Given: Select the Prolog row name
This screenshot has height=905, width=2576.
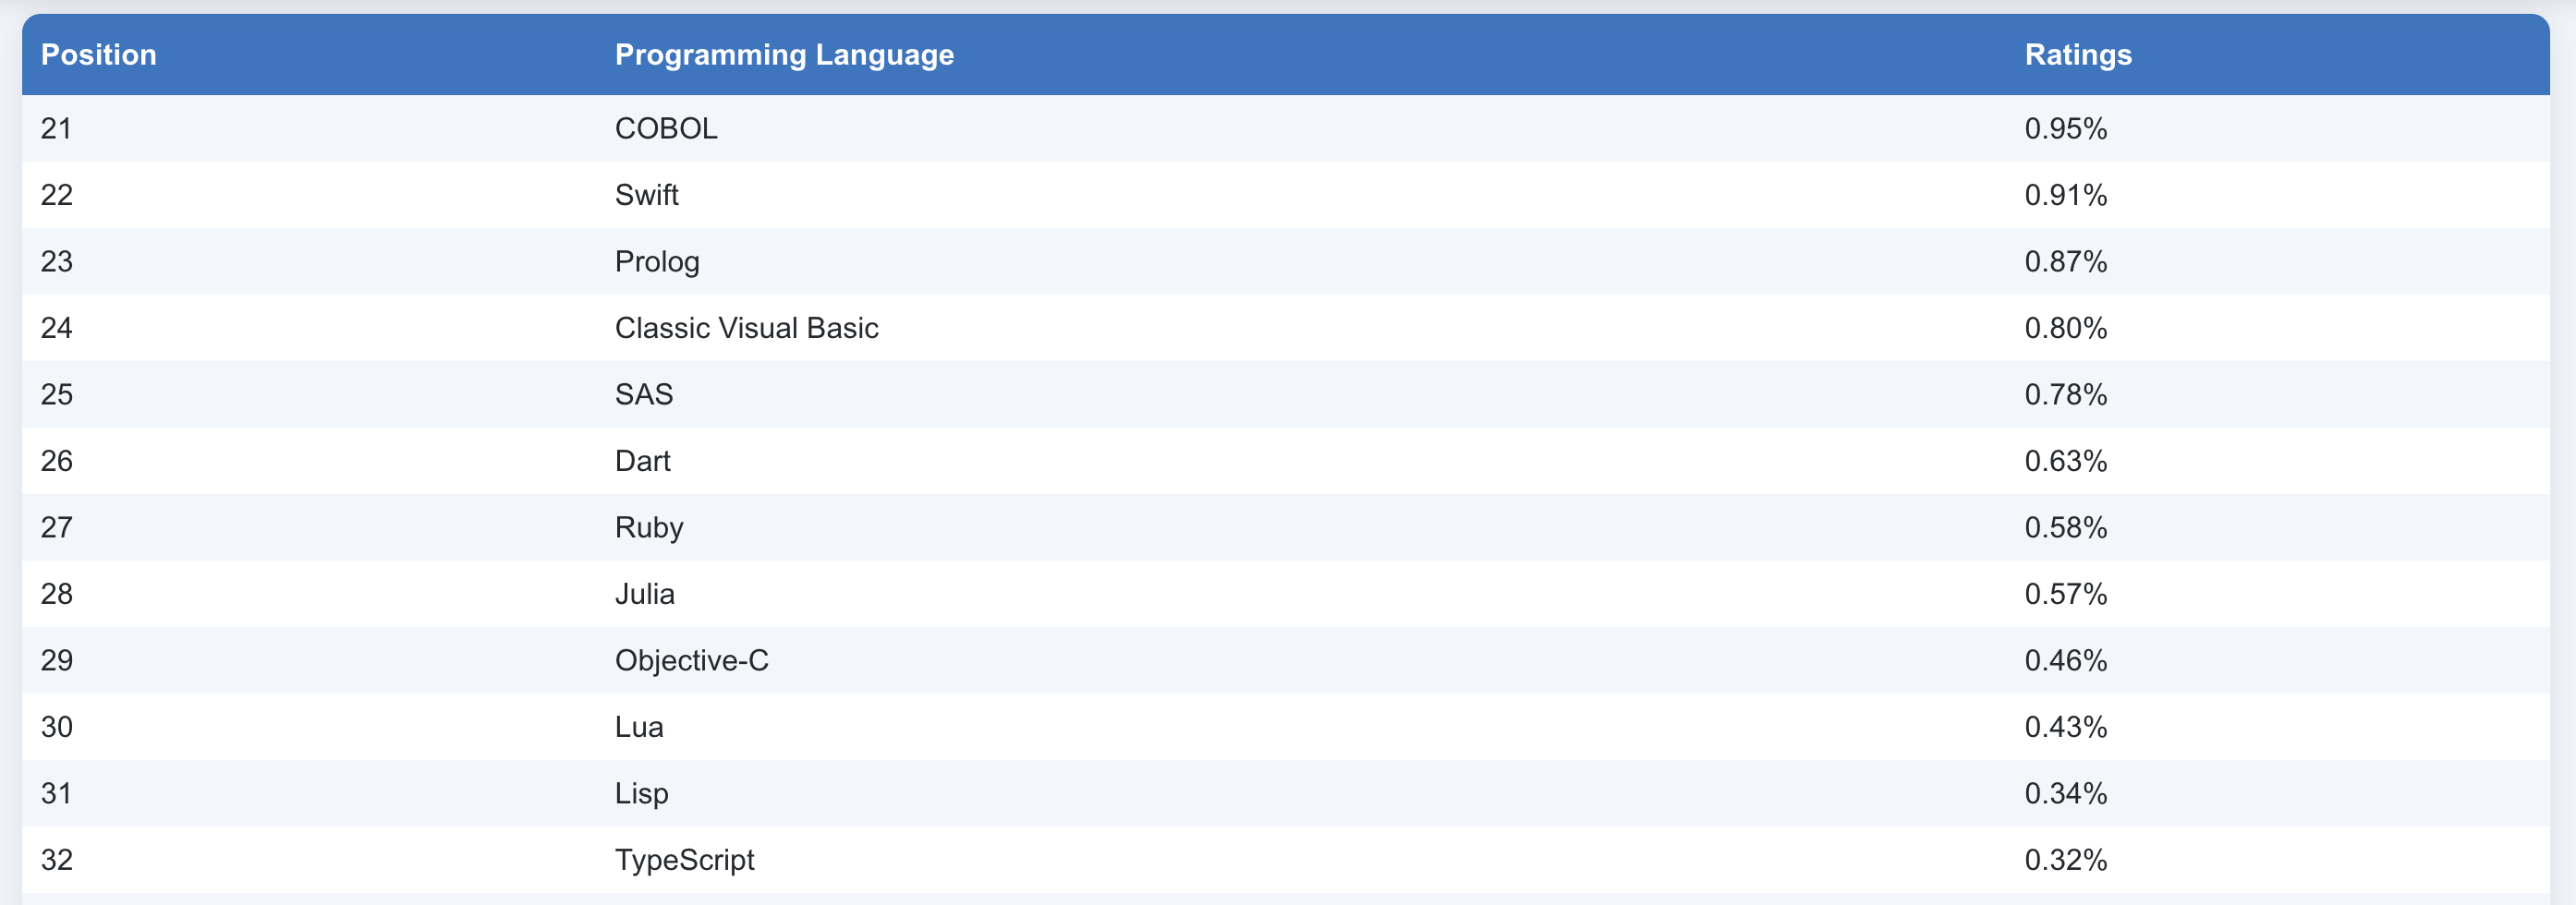Looking at the screenshot, I should [656, 262].
